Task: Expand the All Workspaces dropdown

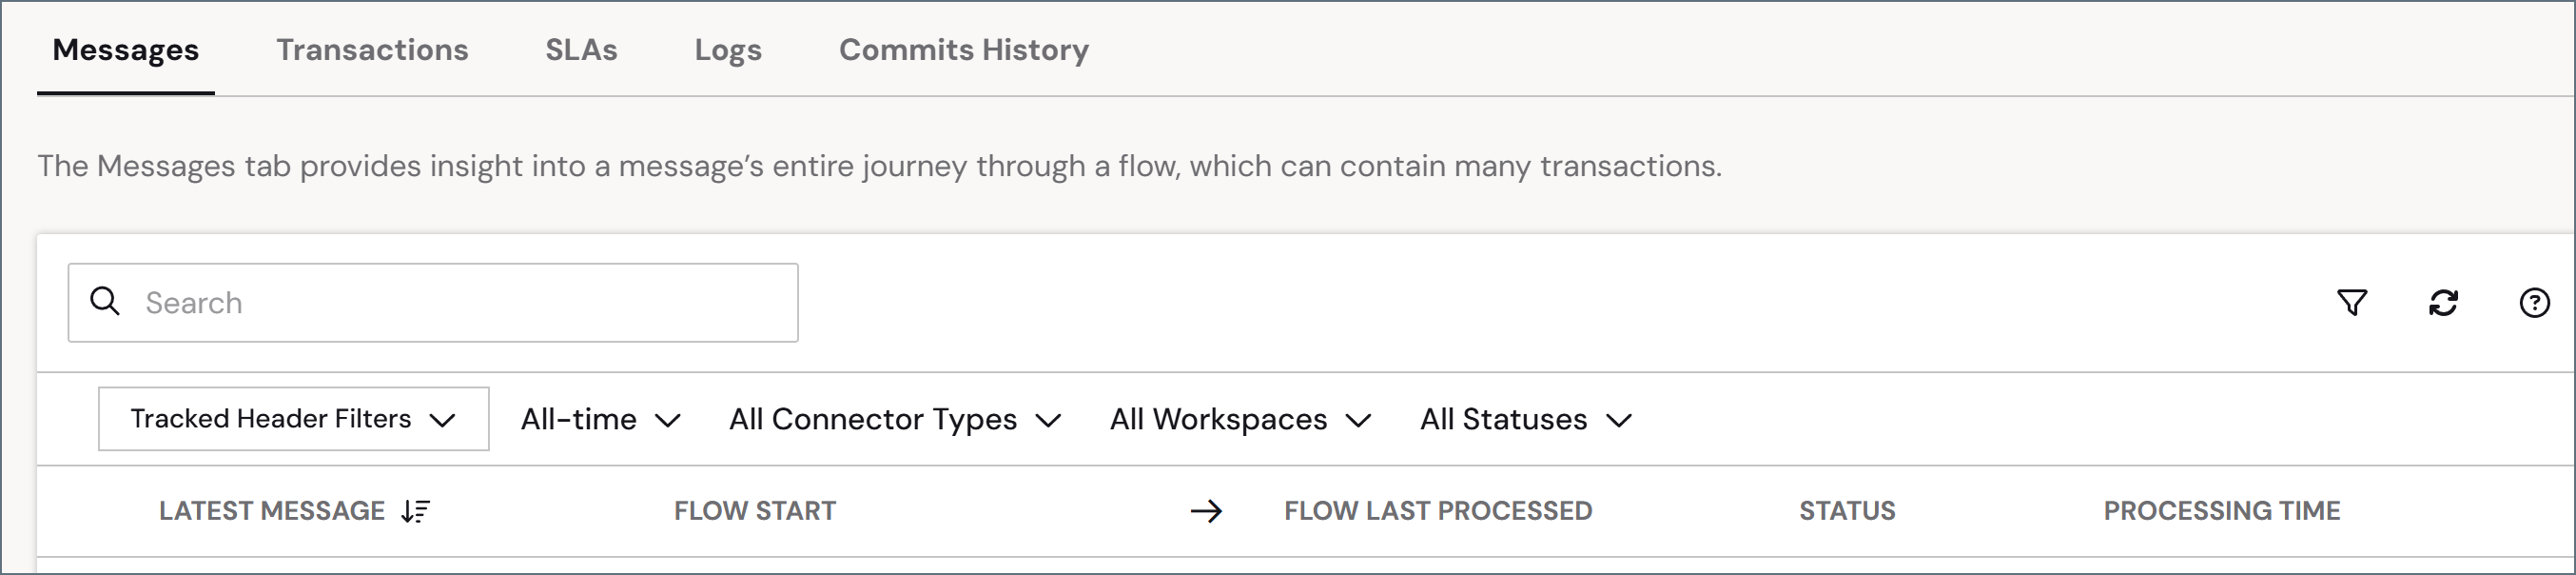Action: [x=1240, y=419]
